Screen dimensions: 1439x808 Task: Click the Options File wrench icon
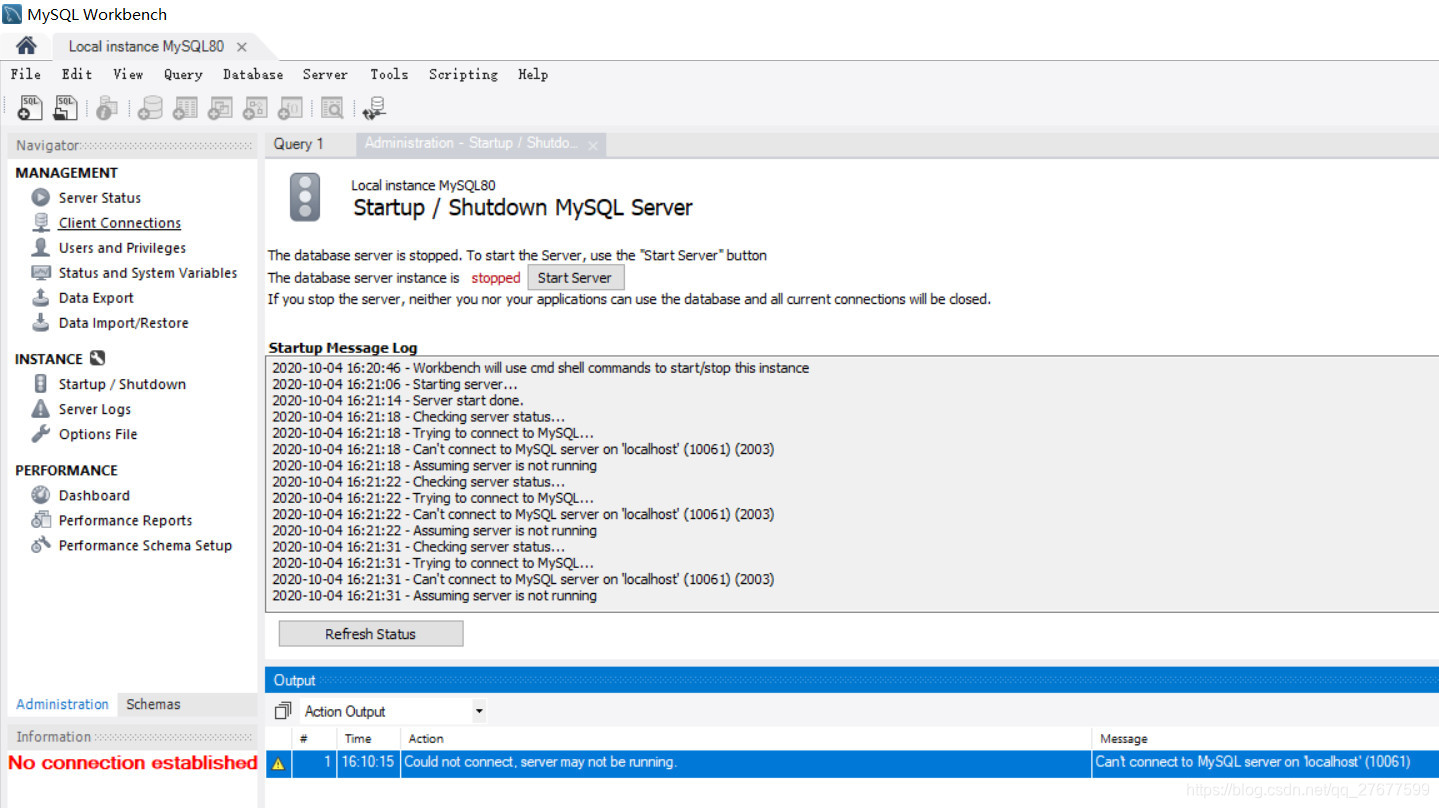(40, 434)
